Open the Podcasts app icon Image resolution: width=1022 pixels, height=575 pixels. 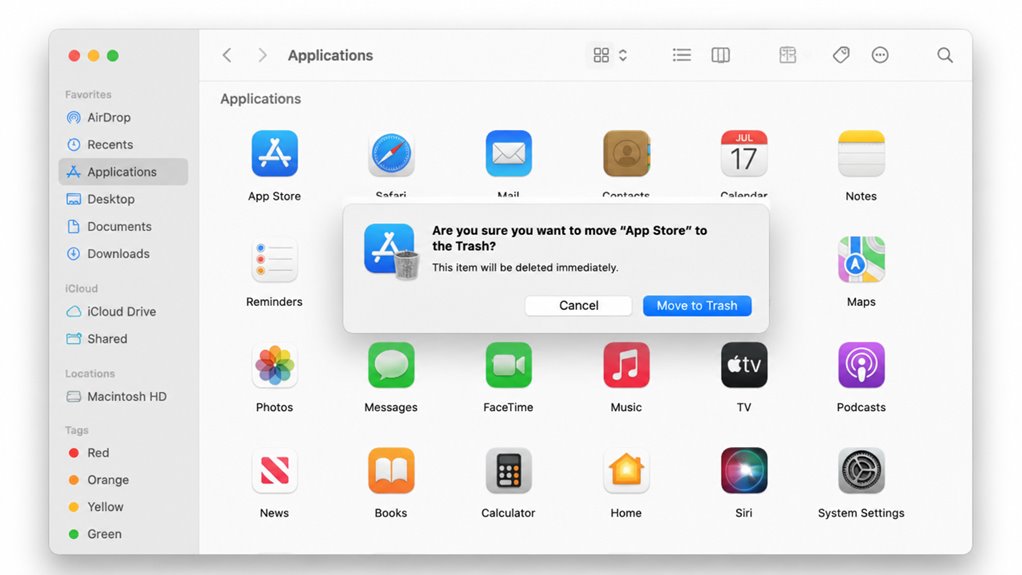click(861, 365)
